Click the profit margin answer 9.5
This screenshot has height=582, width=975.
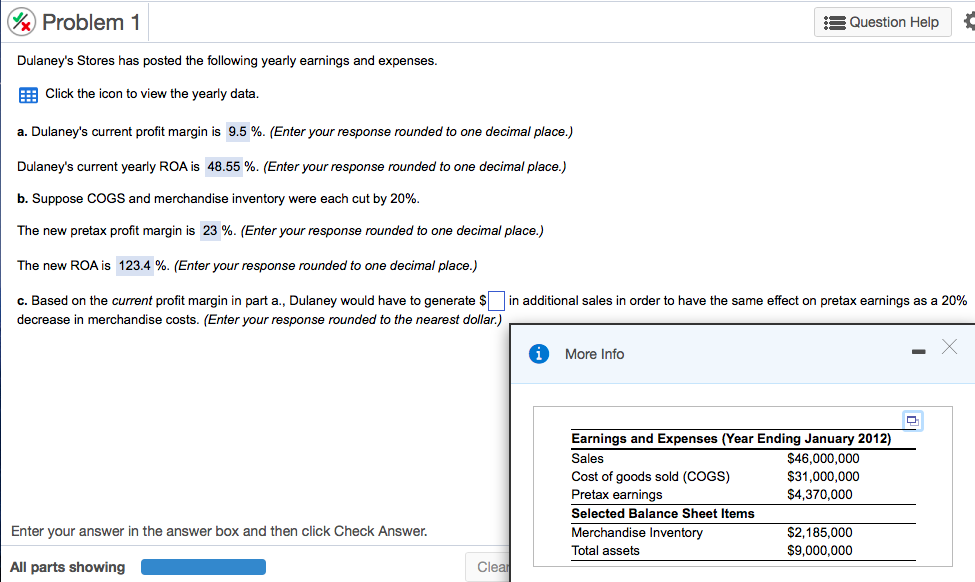(x=238, y=132)
